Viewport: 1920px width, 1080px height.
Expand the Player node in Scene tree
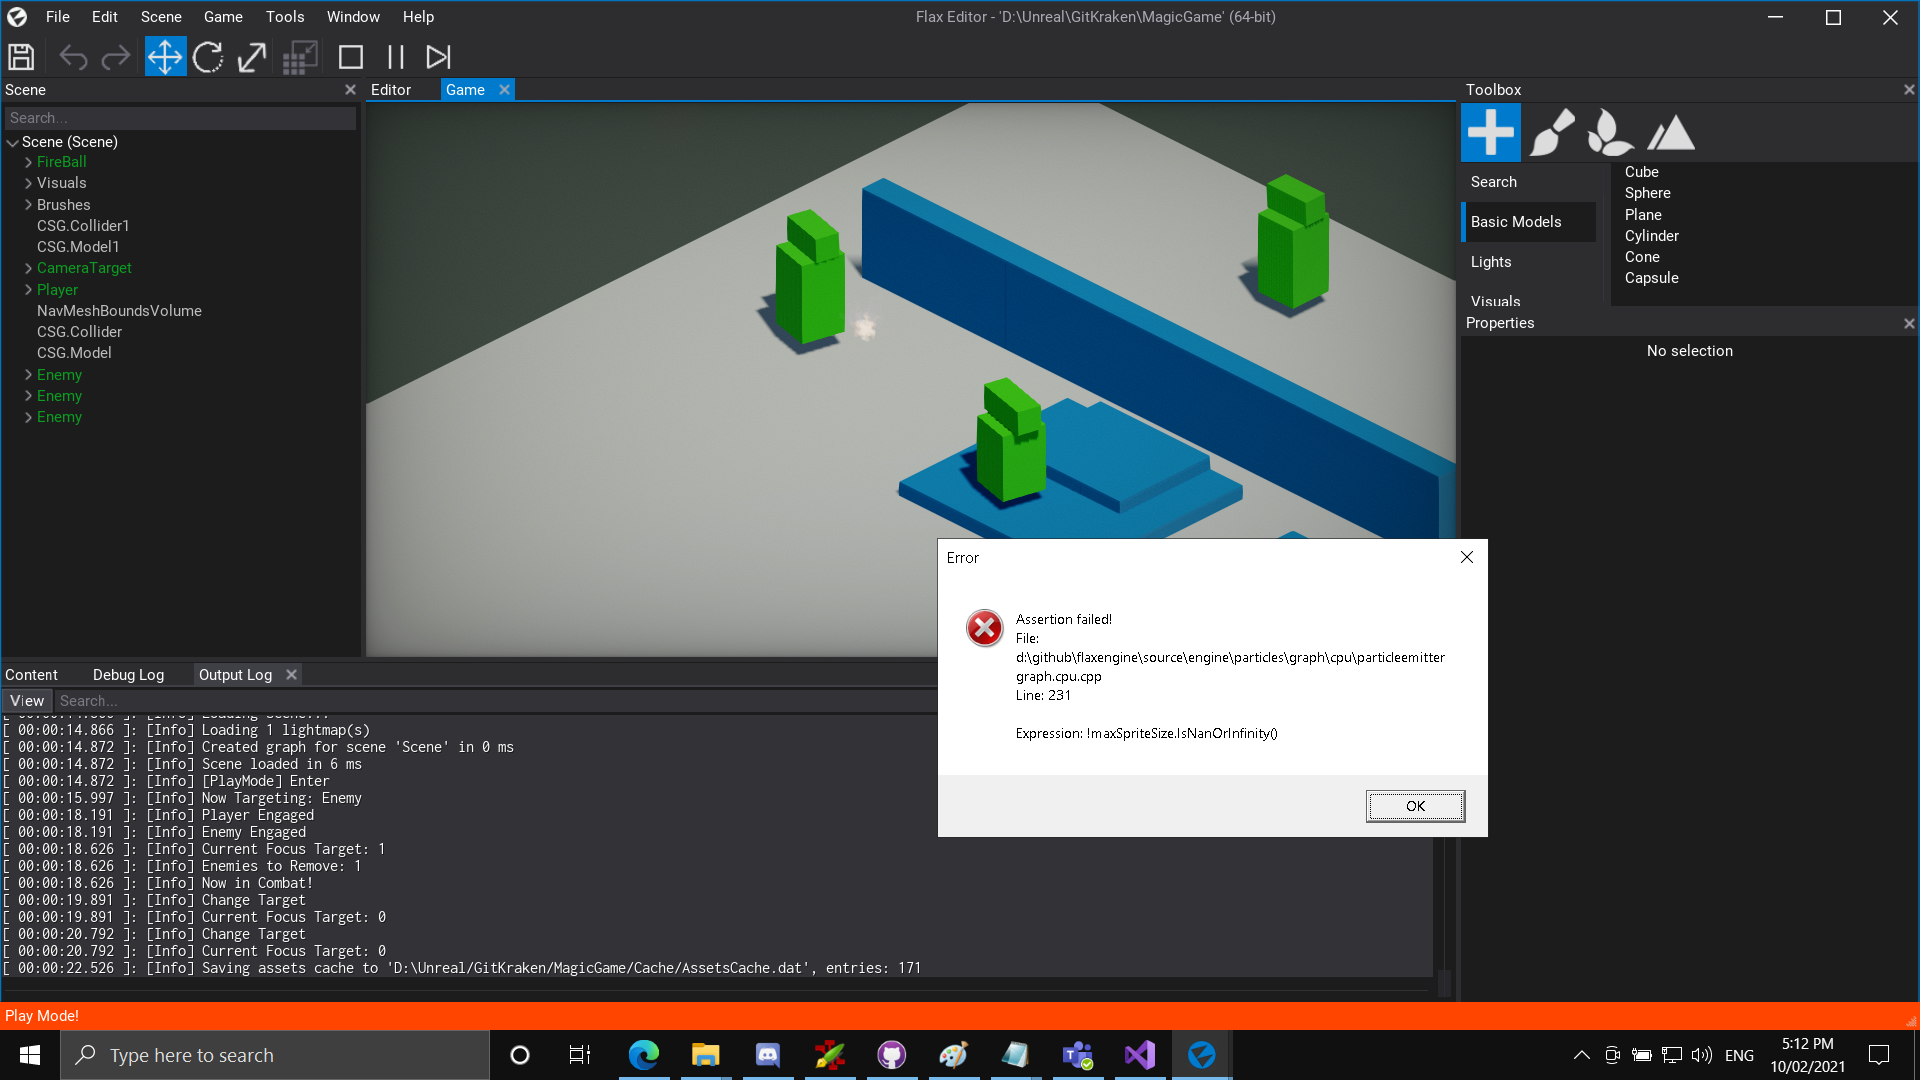click(x=28, y=289)
